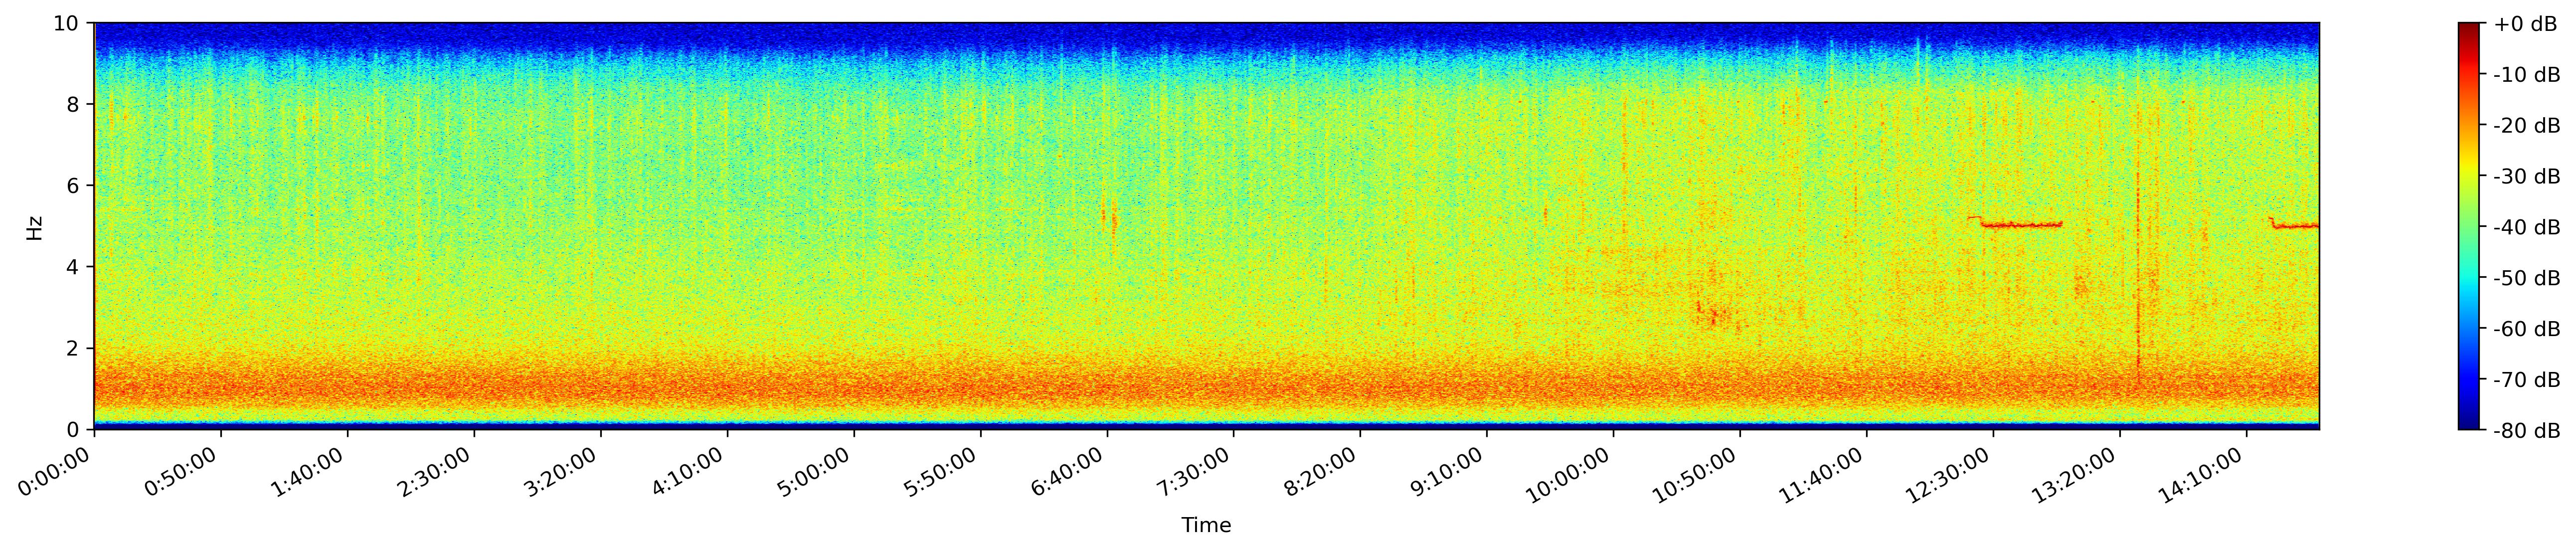Click the -40 dB colorbar label
2576x551 pixels.
click(x=2526, y=227)
